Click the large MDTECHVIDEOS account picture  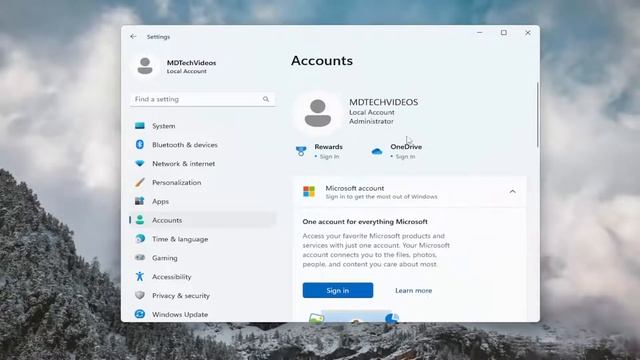pos(318,113)
